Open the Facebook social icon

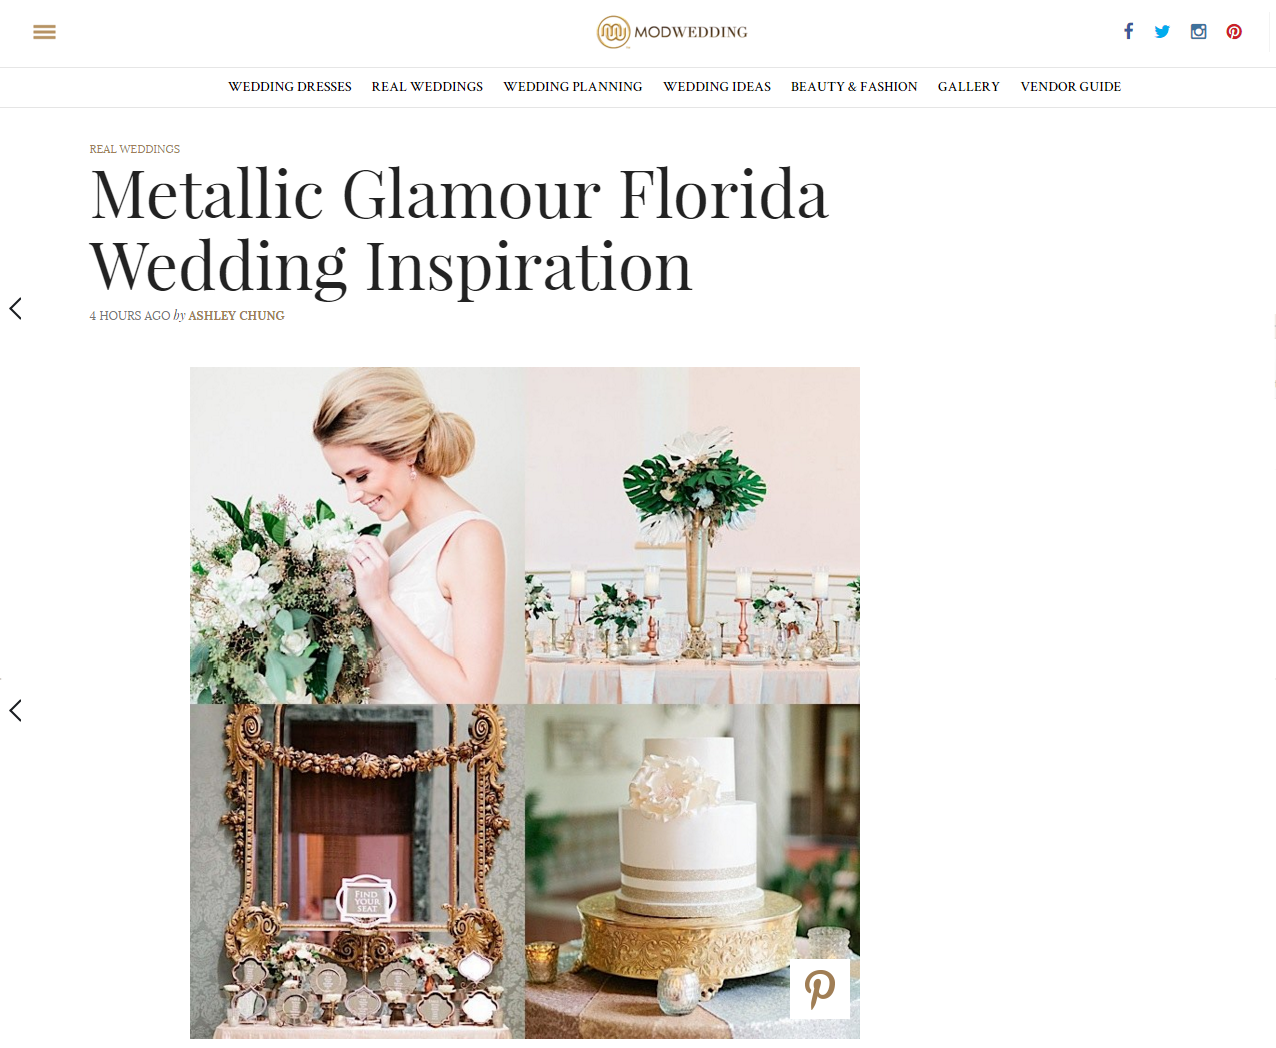pos(1128,31)
